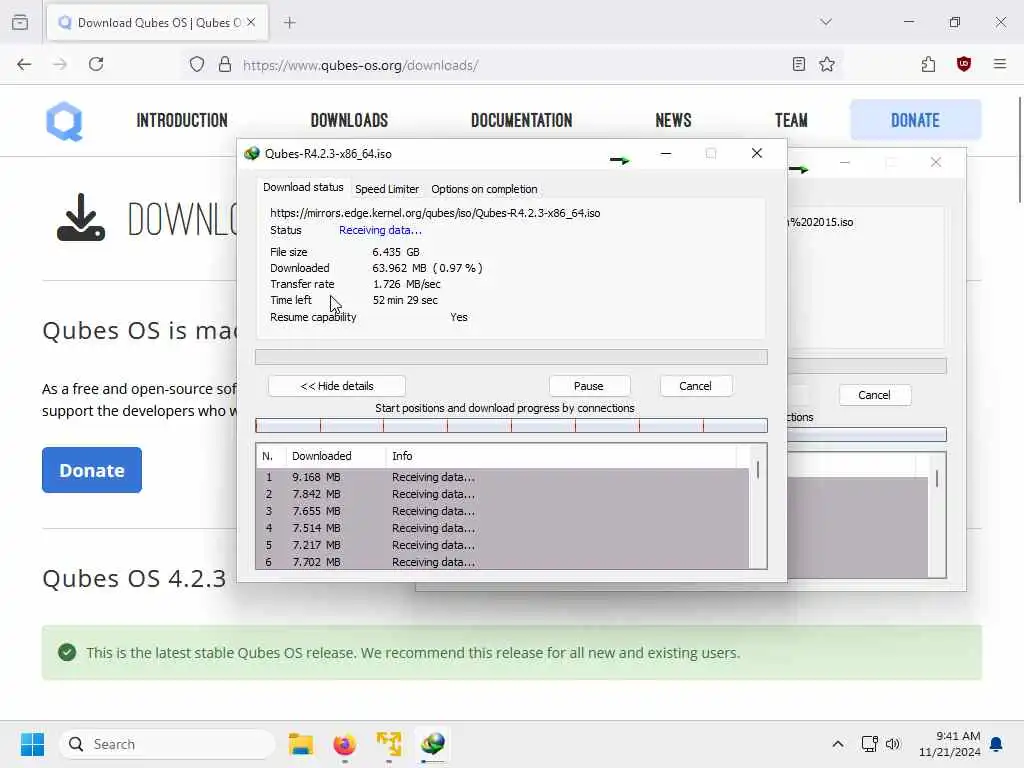Switch to Options on completion tab

[x=484, y=189]
